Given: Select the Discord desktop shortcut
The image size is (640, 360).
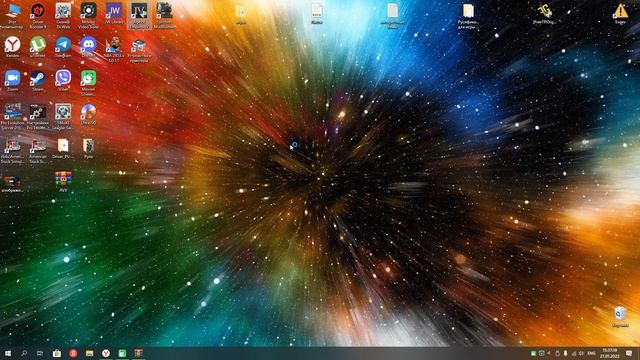Looking at the screenshot, I should click(89, 47).
